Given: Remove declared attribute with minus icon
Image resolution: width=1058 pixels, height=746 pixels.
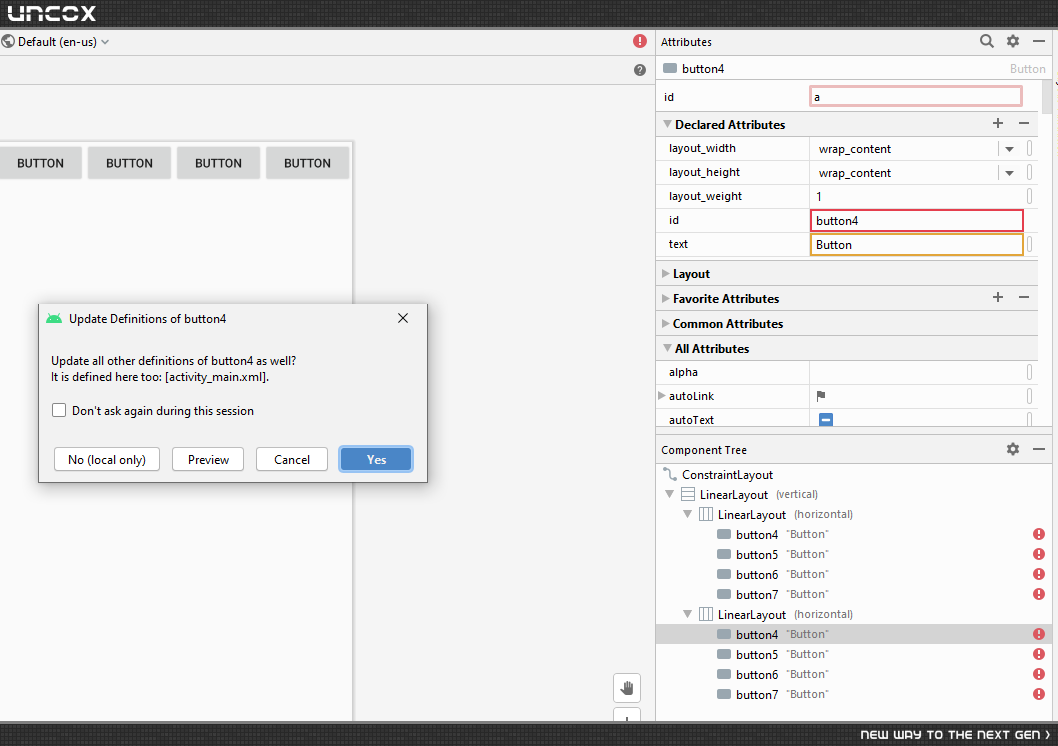Looking at the screenshot, I should (1024, 123).
